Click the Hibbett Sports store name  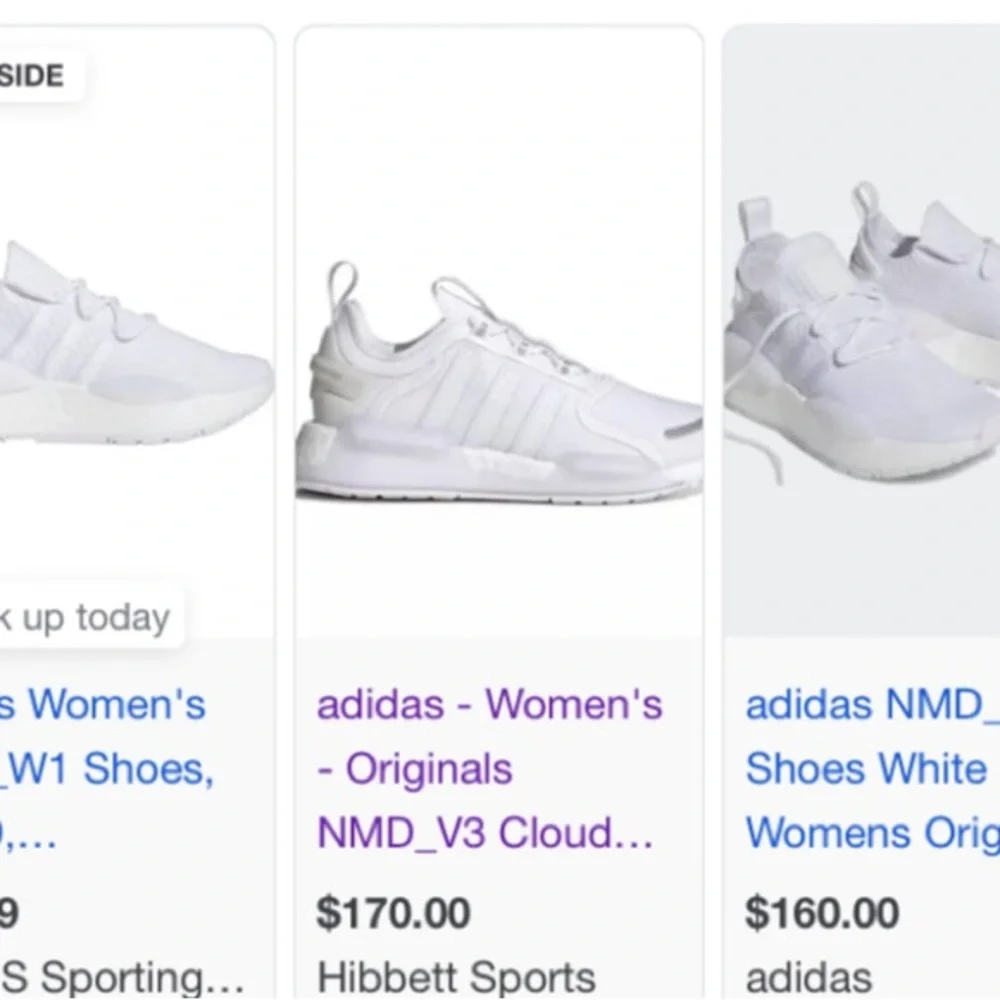(455, 977)
